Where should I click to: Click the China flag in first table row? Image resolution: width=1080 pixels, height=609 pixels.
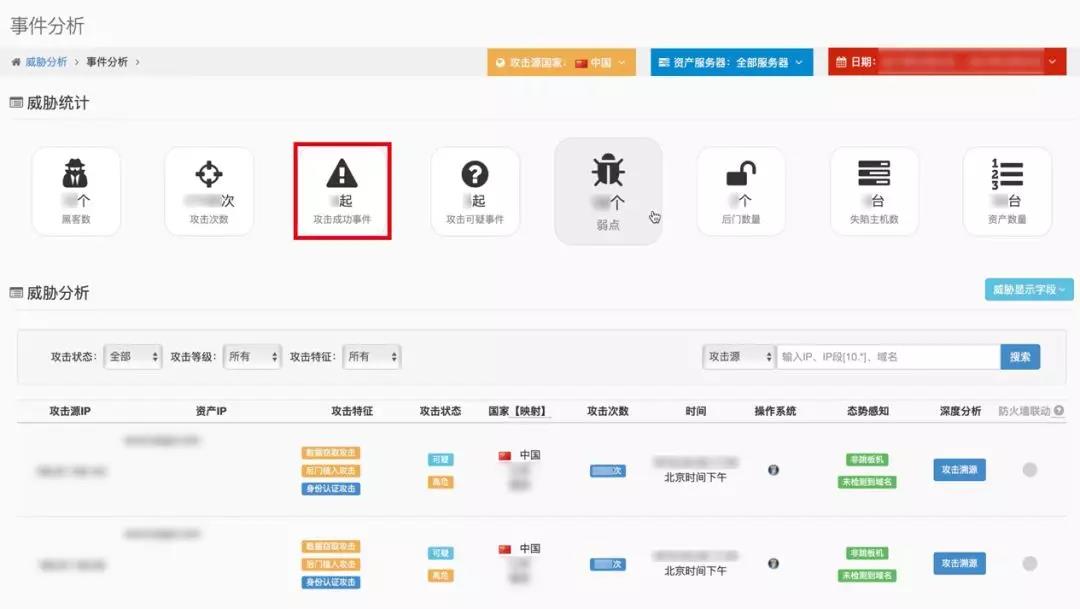pyautogui.click(x=505, y=455)
